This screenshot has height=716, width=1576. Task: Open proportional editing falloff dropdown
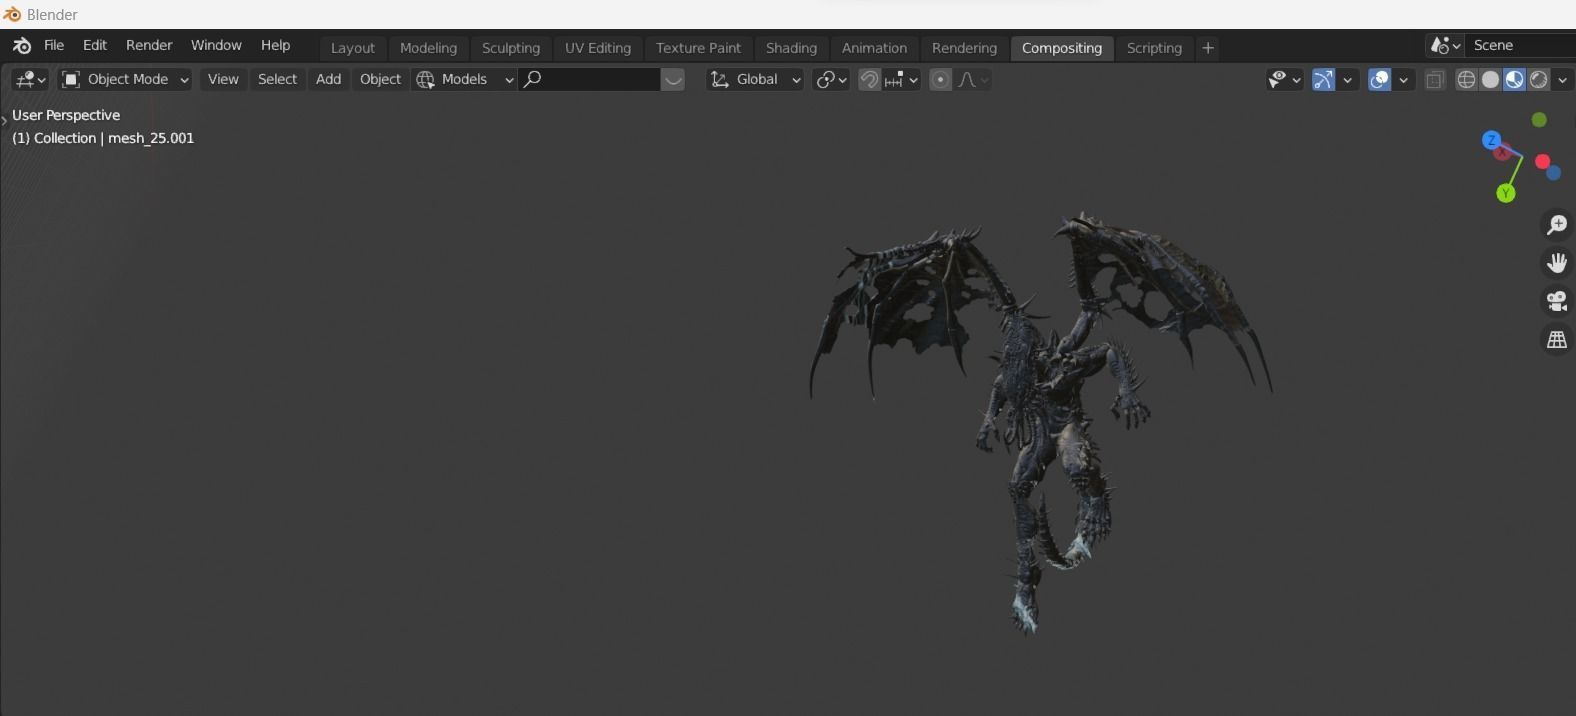(x=973, y=79)
